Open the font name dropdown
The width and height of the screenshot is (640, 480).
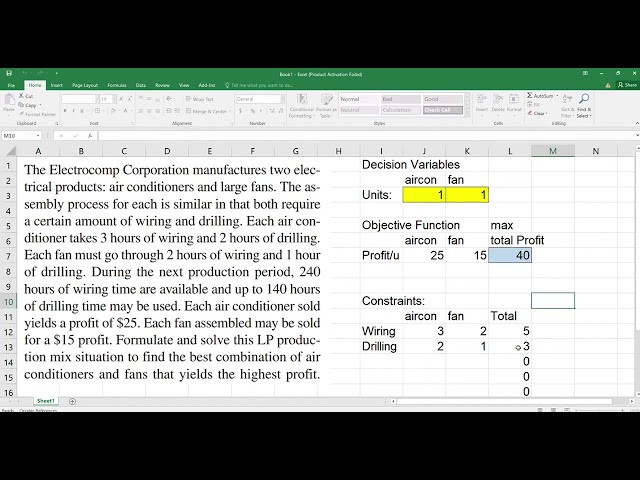point(97,99)
